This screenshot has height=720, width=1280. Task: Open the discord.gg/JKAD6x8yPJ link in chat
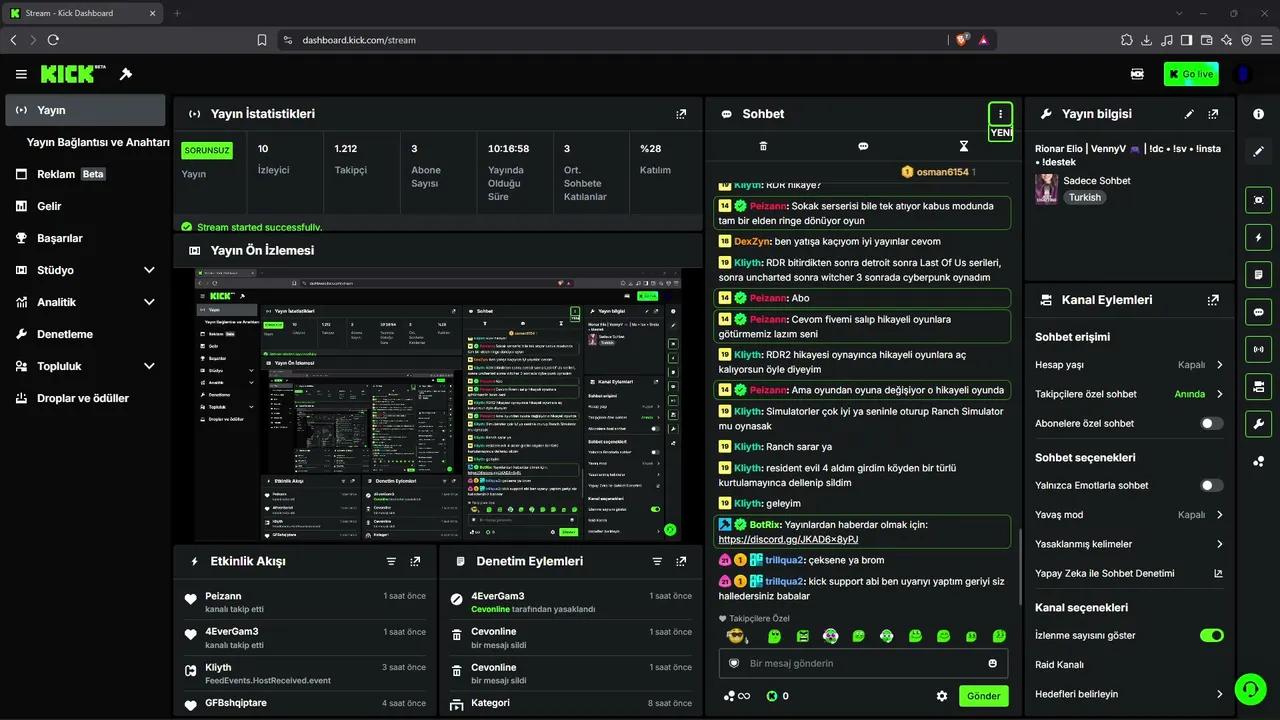[788, 540]
